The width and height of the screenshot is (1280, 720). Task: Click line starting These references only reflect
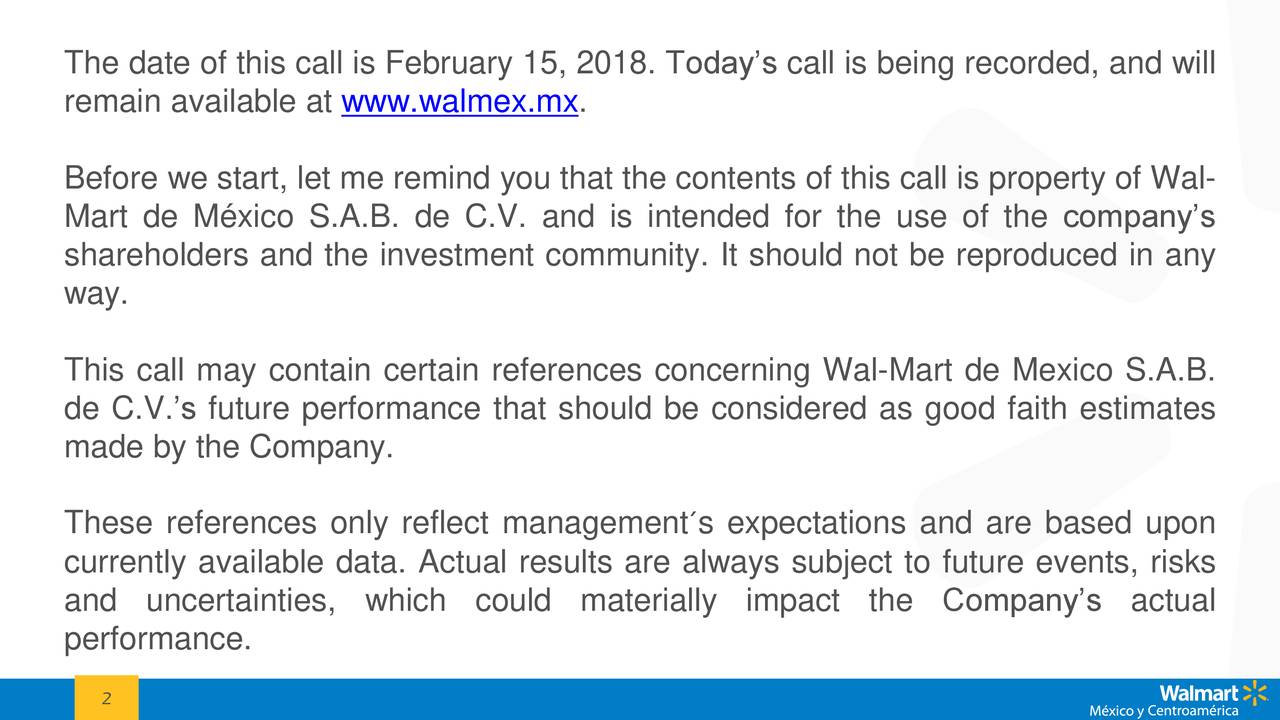click(640, 524)
